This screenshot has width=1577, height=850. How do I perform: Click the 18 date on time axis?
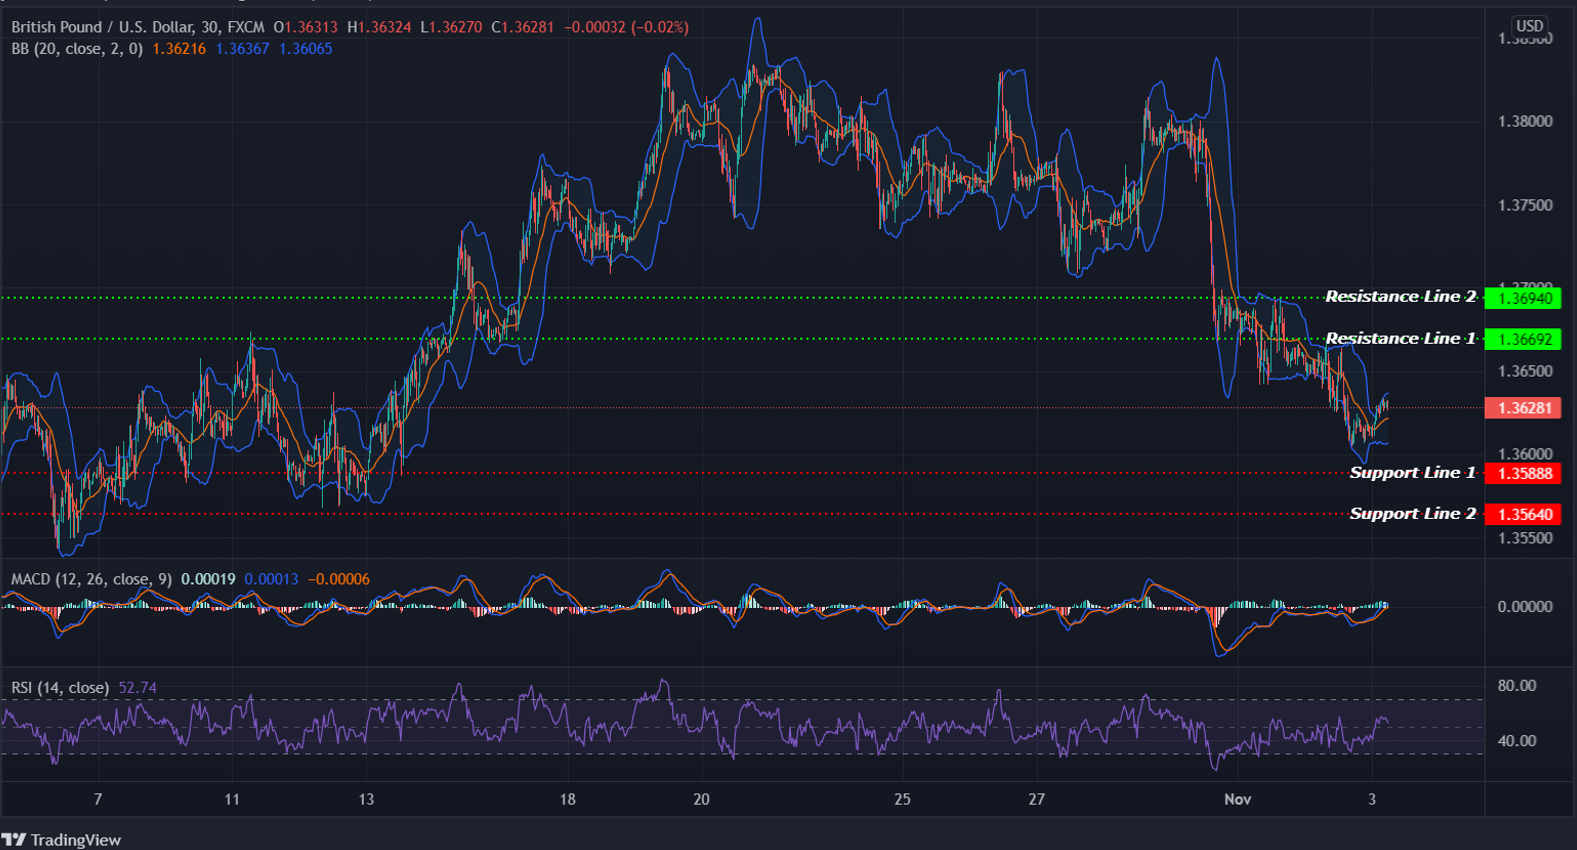click(567, 799)
